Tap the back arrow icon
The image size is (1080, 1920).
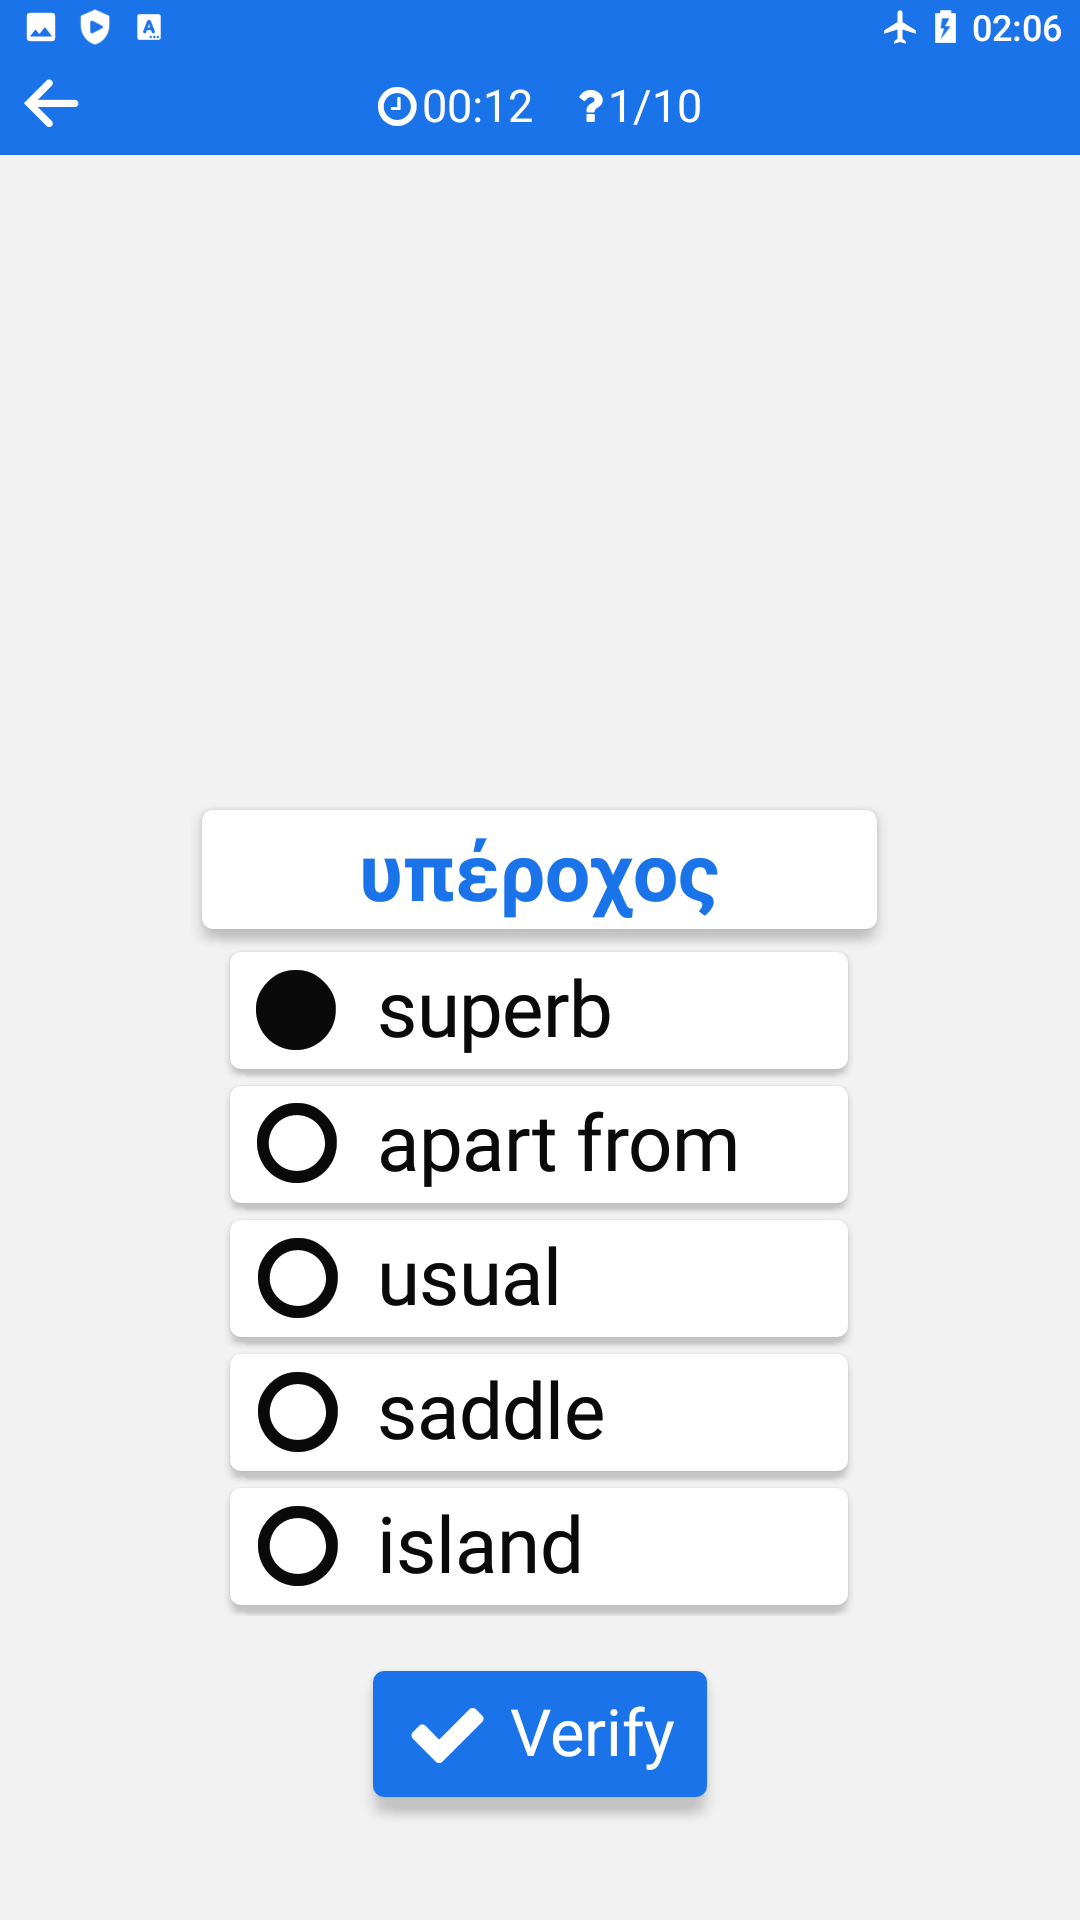click(51, 104)
